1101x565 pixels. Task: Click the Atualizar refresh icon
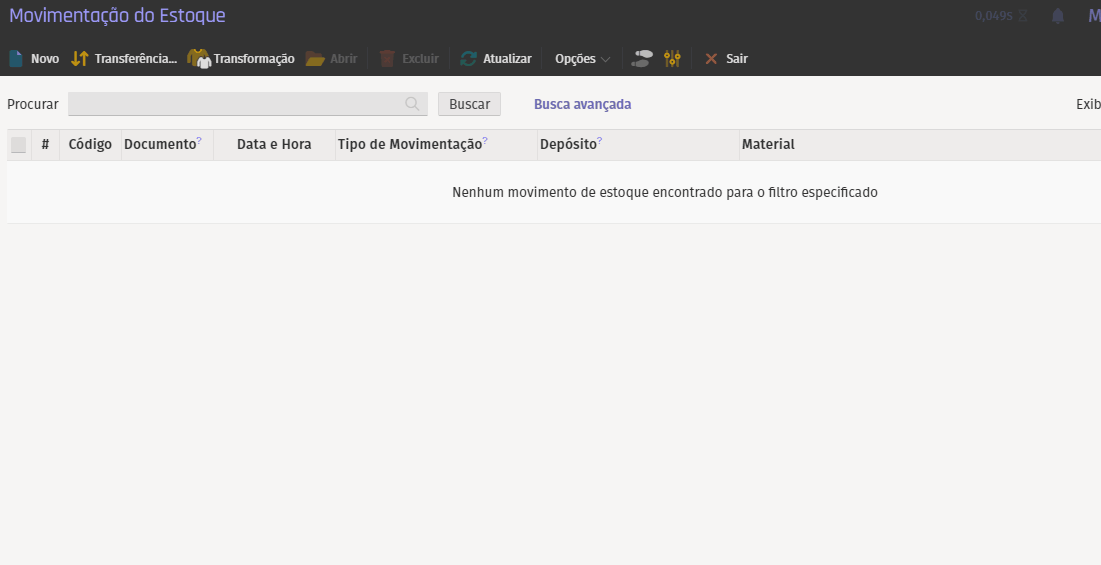[x=468, y=59]
